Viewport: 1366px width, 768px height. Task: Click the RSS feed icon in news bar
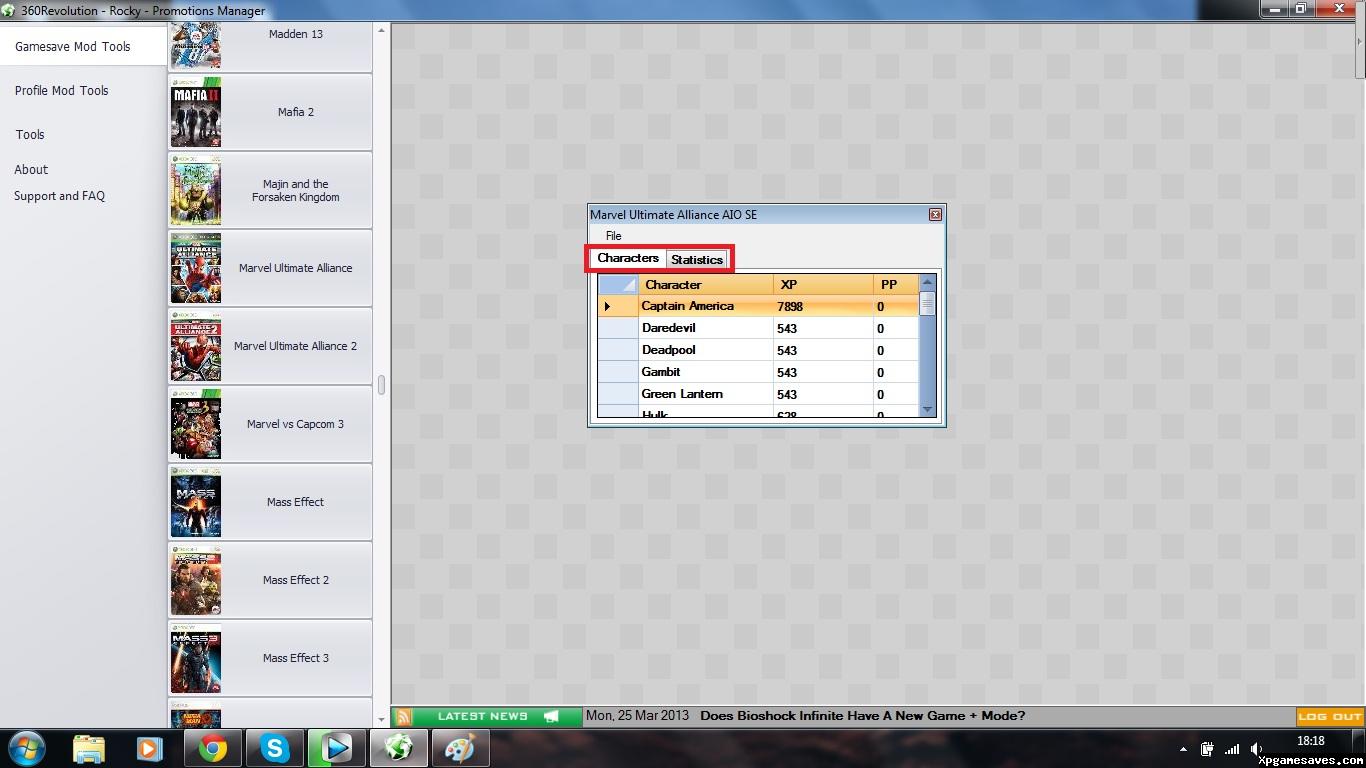(404, 717)
